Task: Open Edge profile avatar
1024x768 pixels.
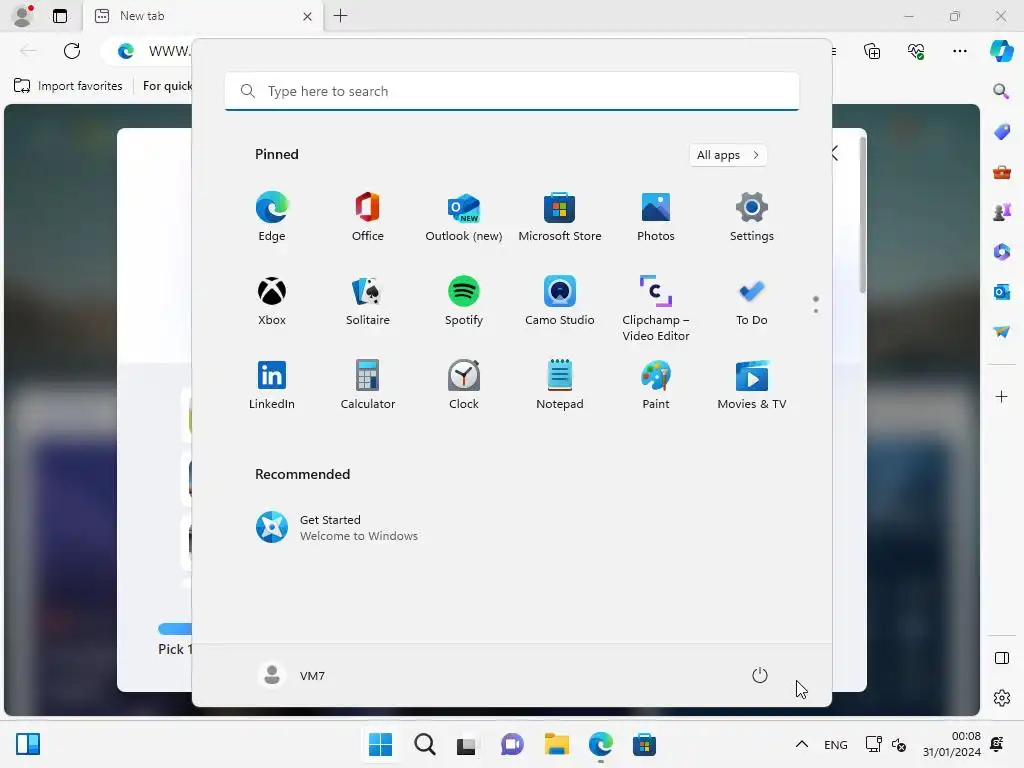Action: (23, 16)
